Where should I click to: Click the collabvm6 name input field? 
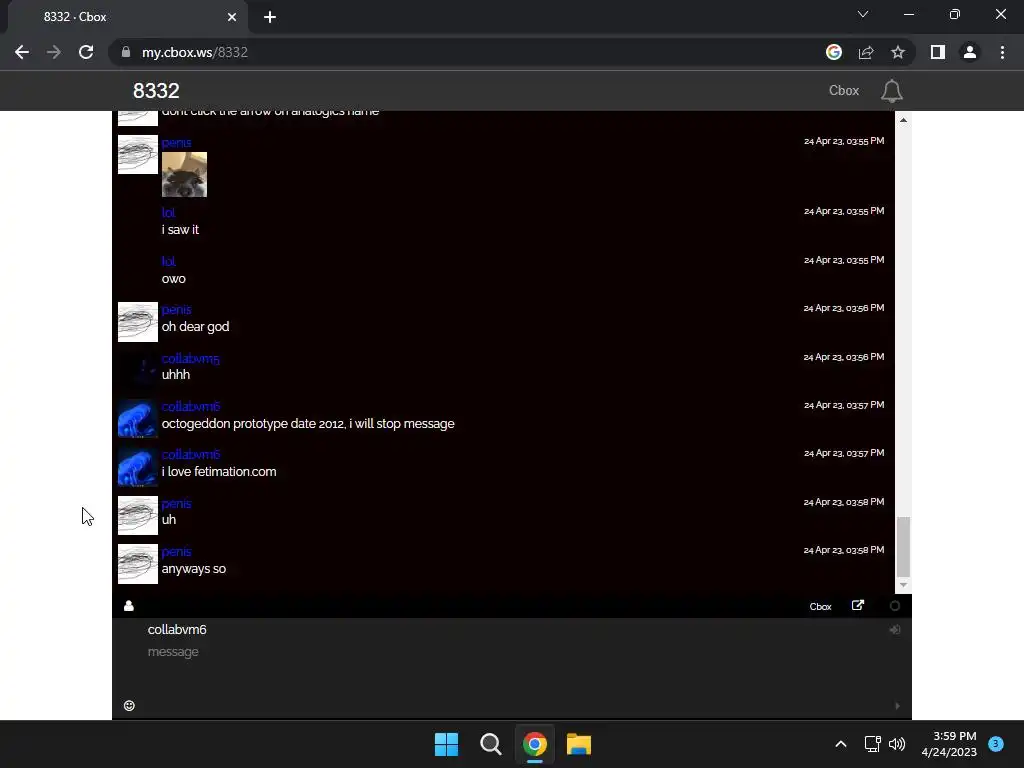click(x=513, y=630)
